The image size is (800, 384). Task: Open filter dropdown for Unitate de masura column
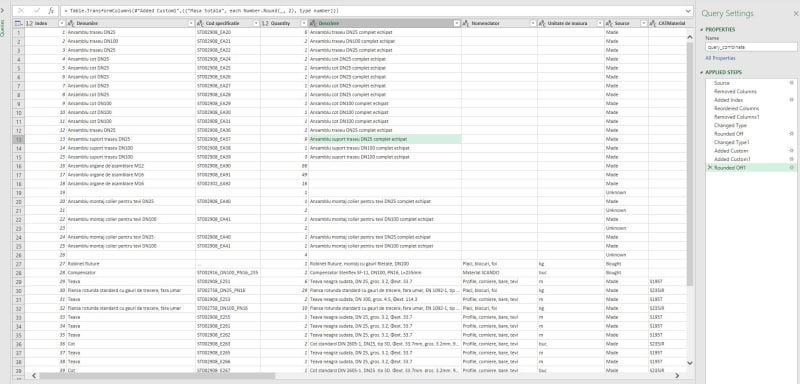tap(600, 23)
